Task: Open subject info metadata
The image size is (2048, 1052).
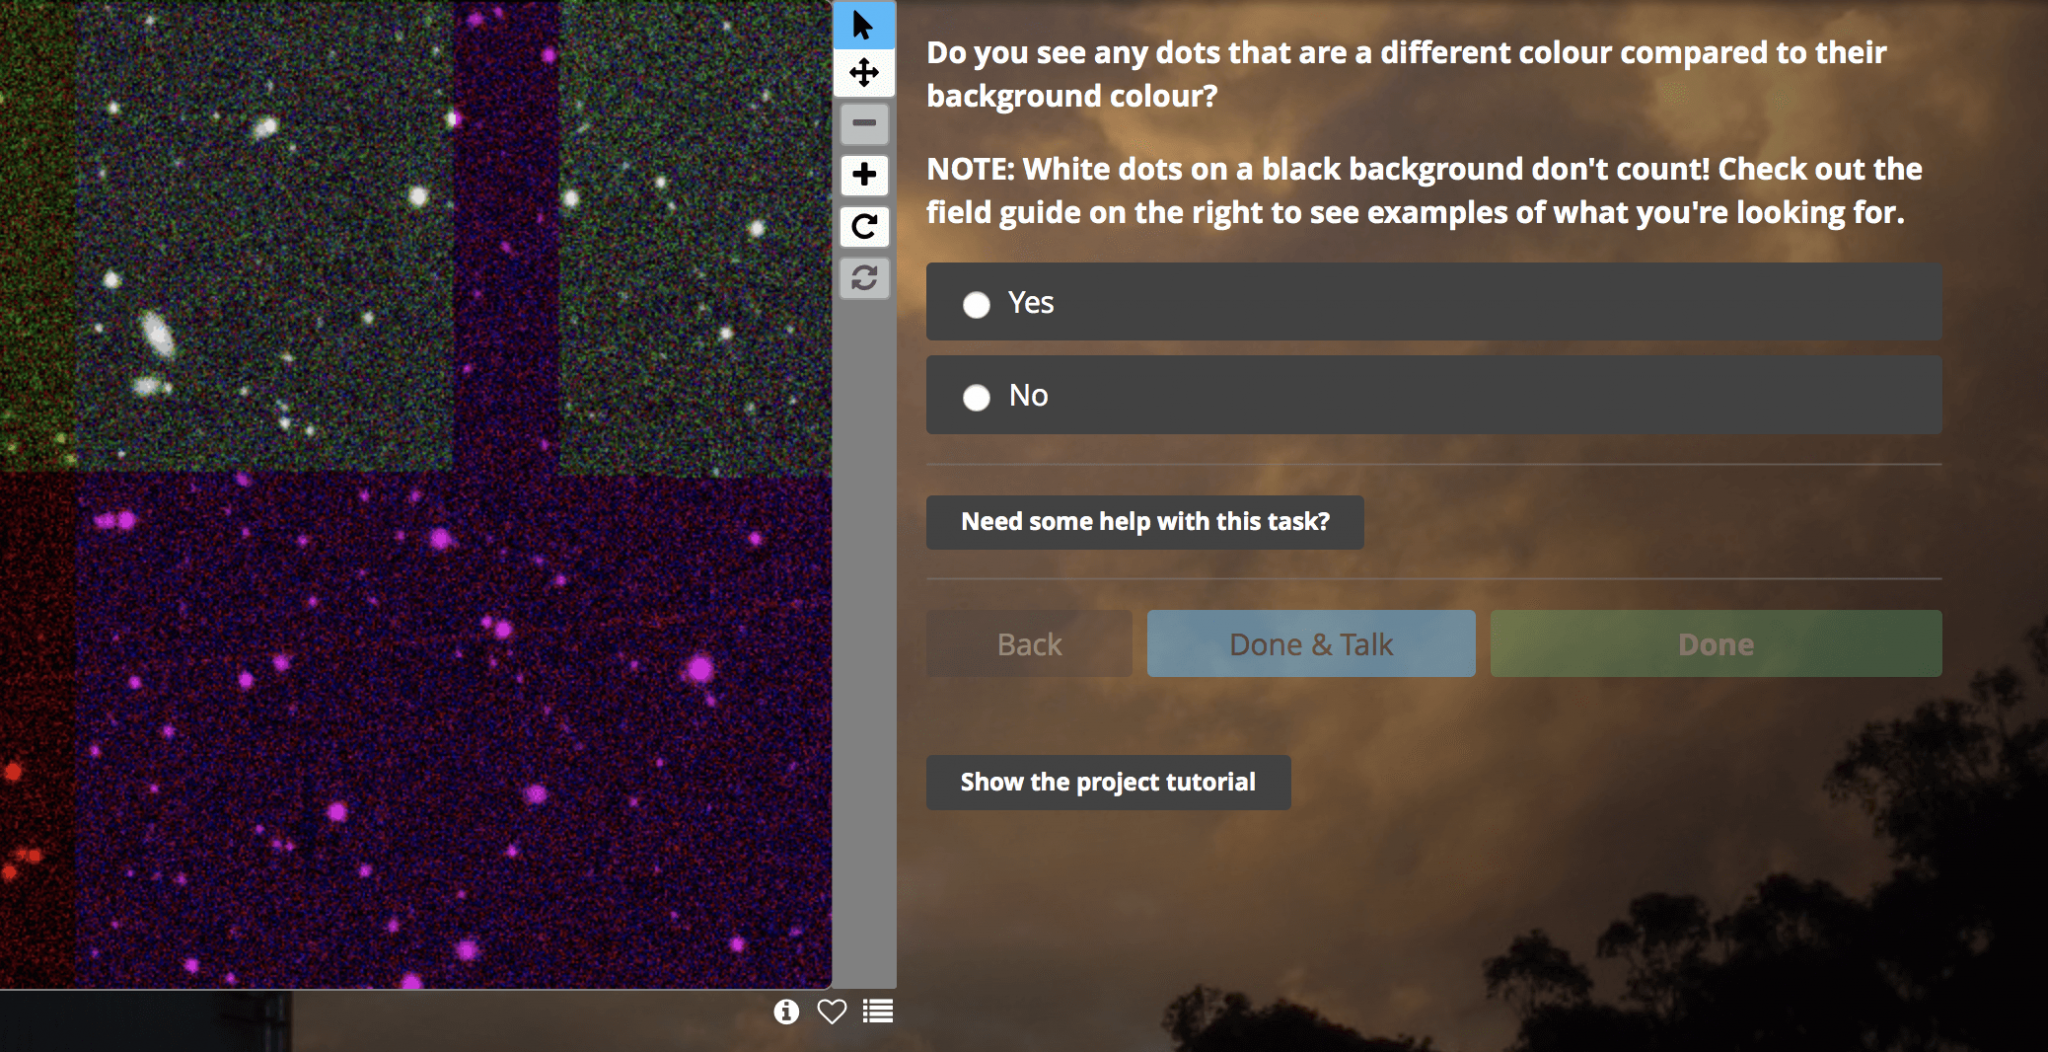Action: (787, 1012)
